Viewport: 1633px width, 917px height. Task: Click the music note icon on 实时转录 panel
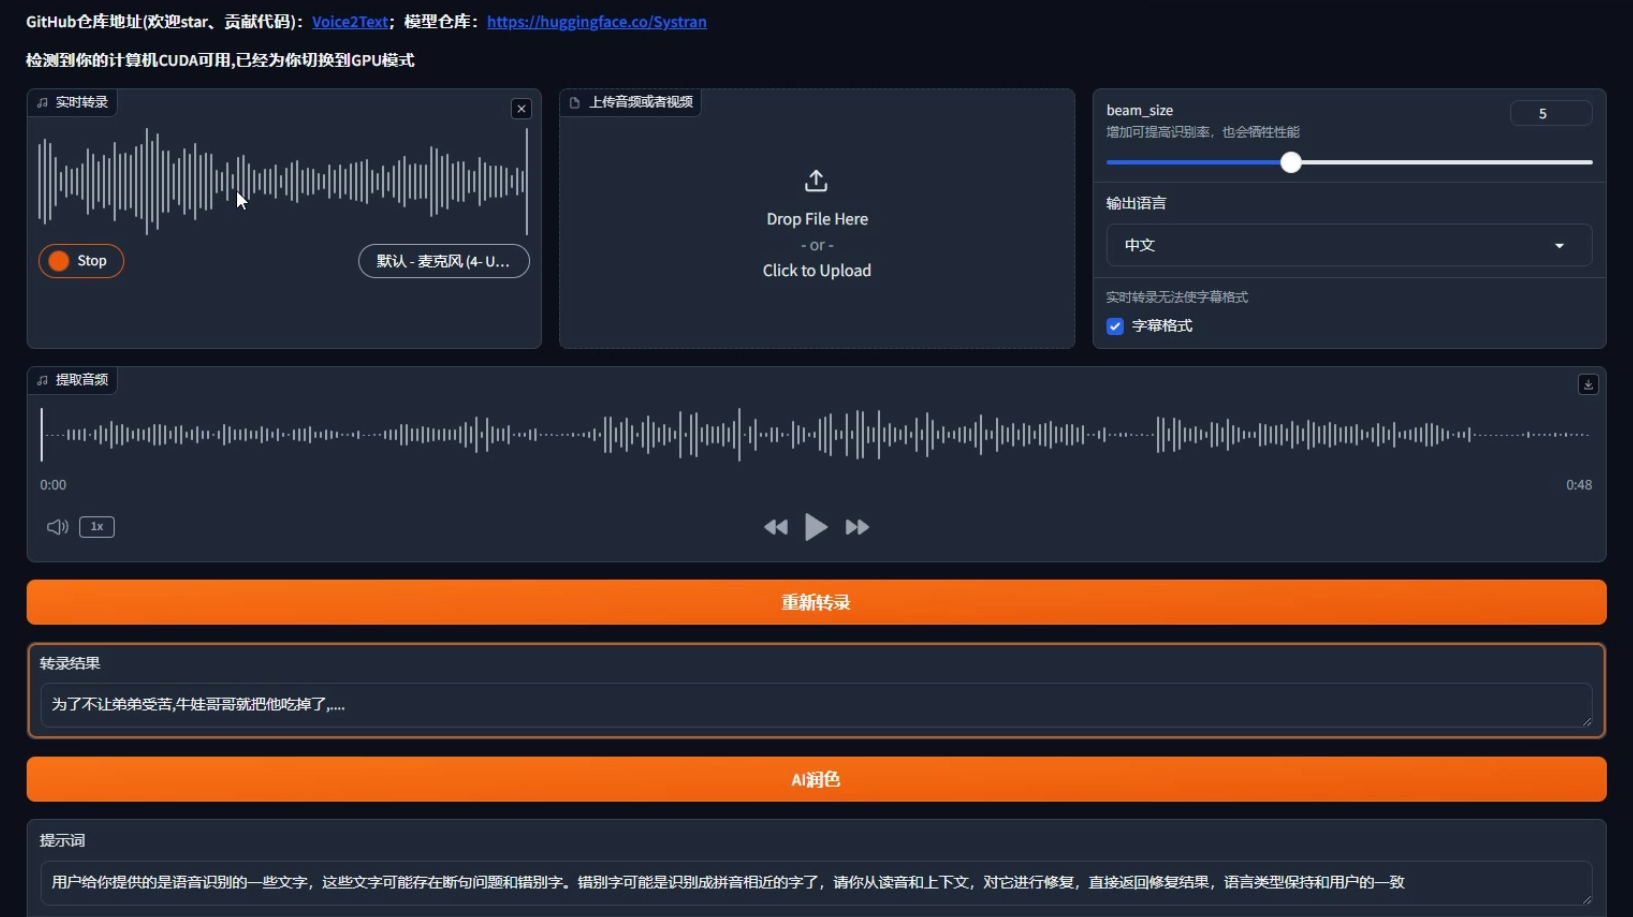pyautogui.click(x=41, y=102)
